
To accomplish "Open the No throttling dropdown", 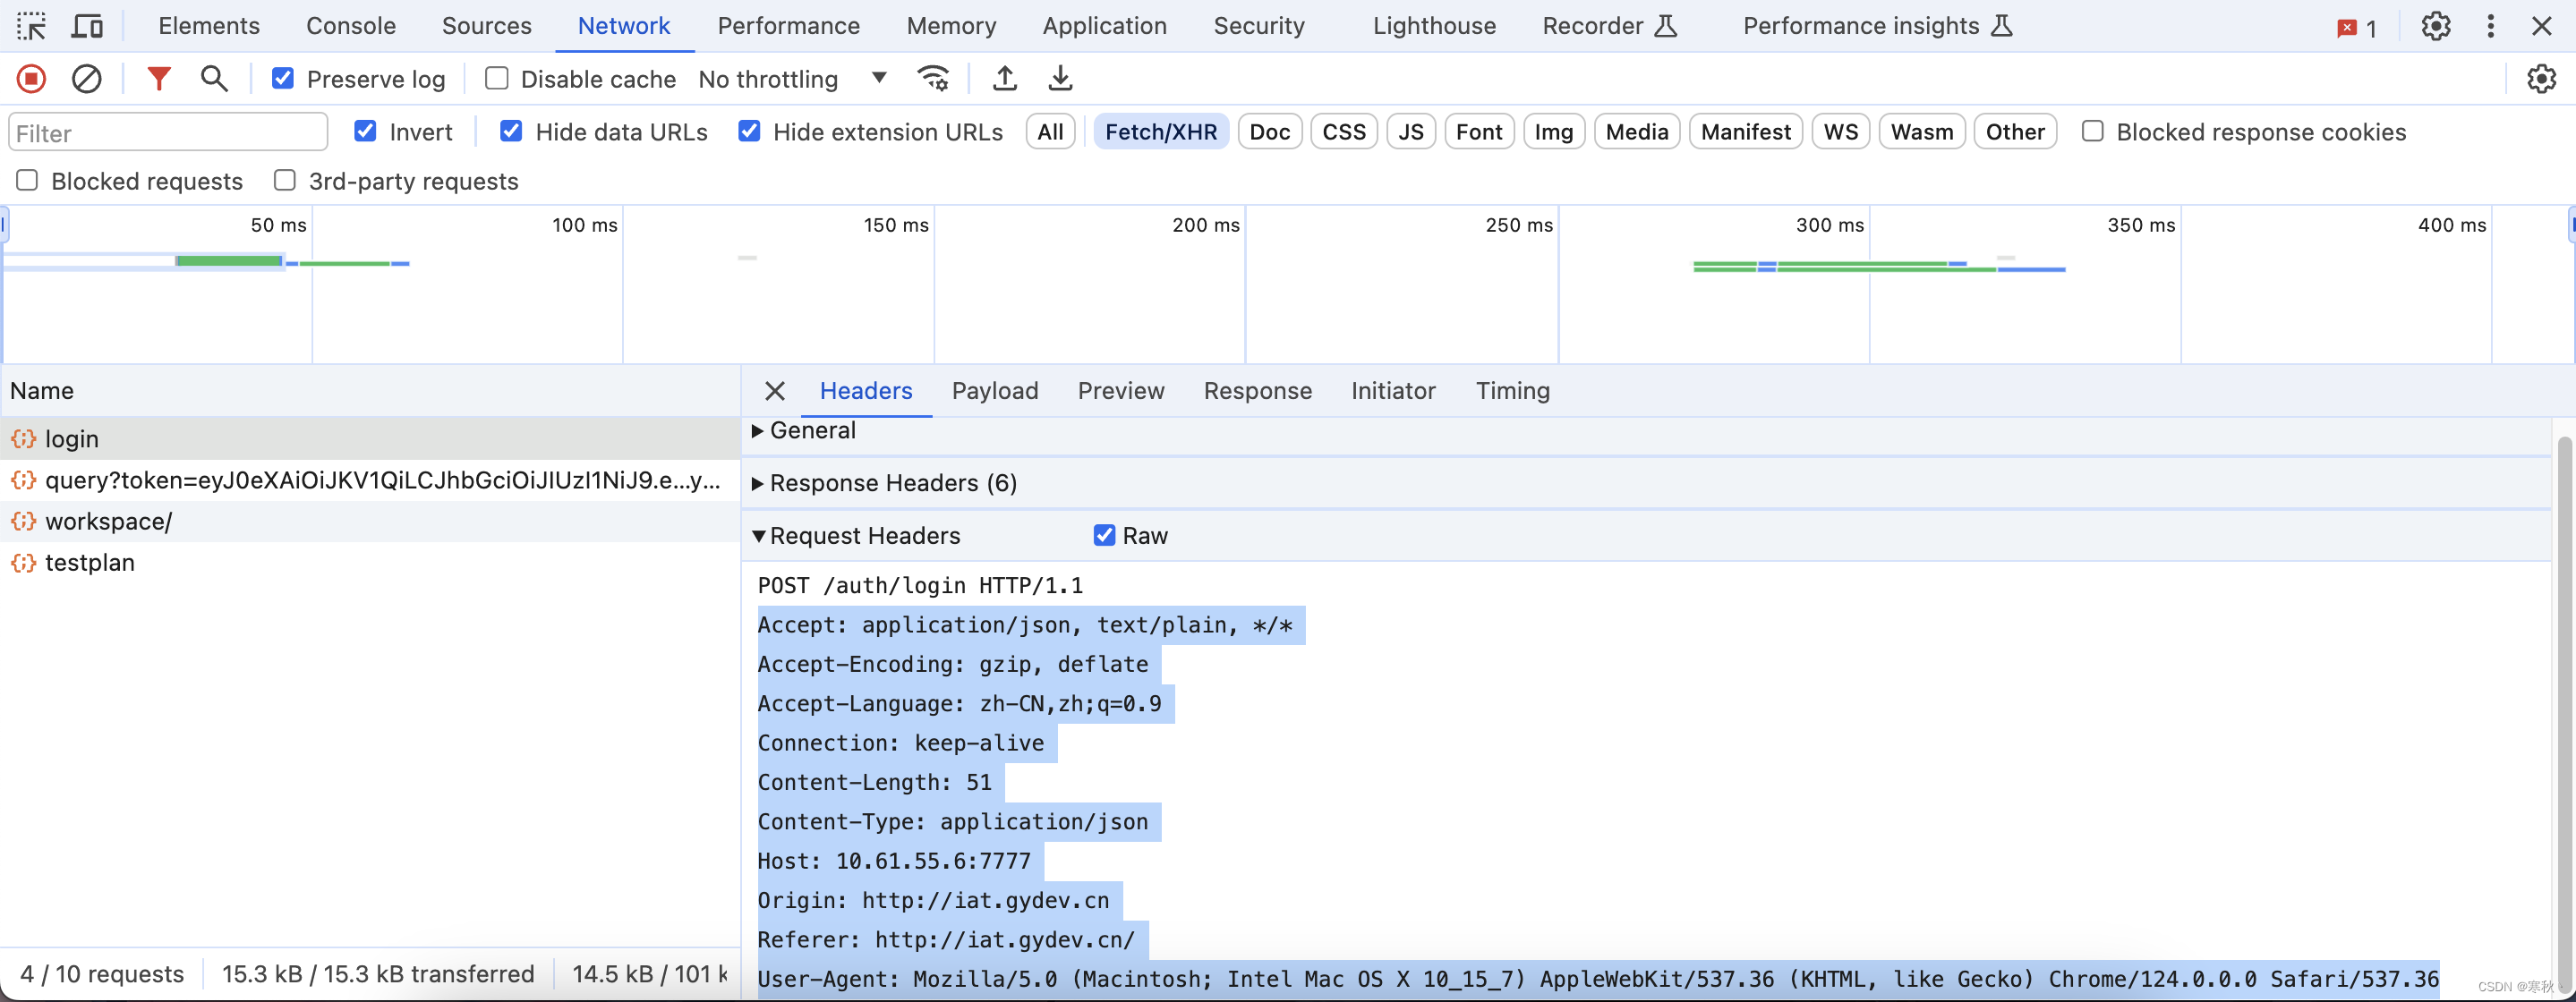I will [x=792, y=78].
